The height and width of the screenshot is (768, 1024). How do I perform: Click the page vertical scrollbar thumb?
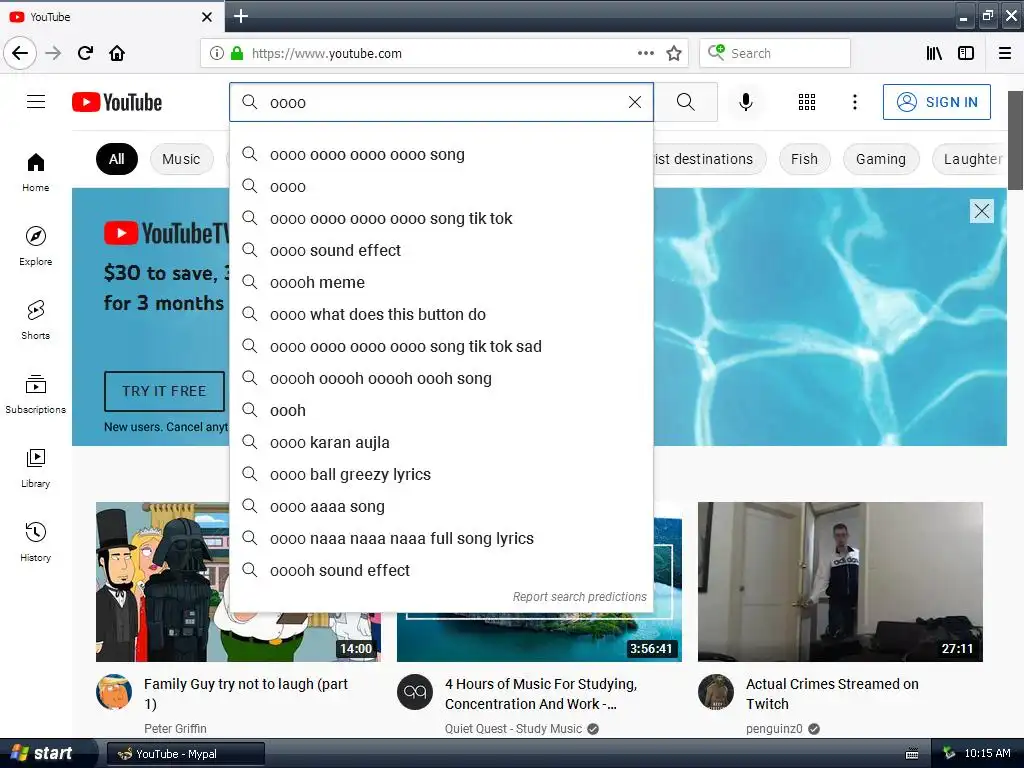pyautogui.click(x=1015, y=140)
